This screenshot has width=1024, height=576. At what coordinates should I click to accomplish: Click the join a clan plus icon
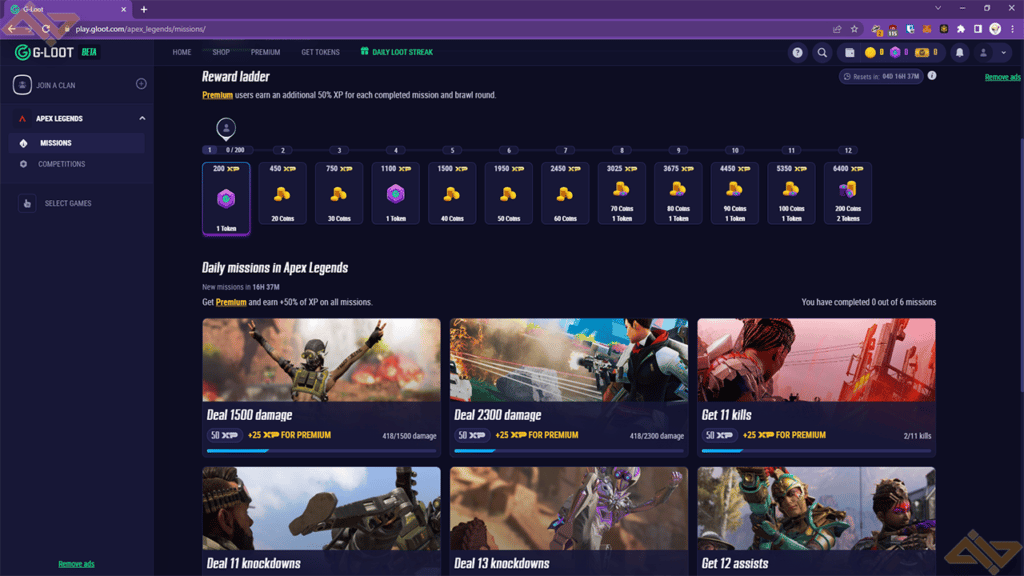pyautogui.click(x=141, y=84)
